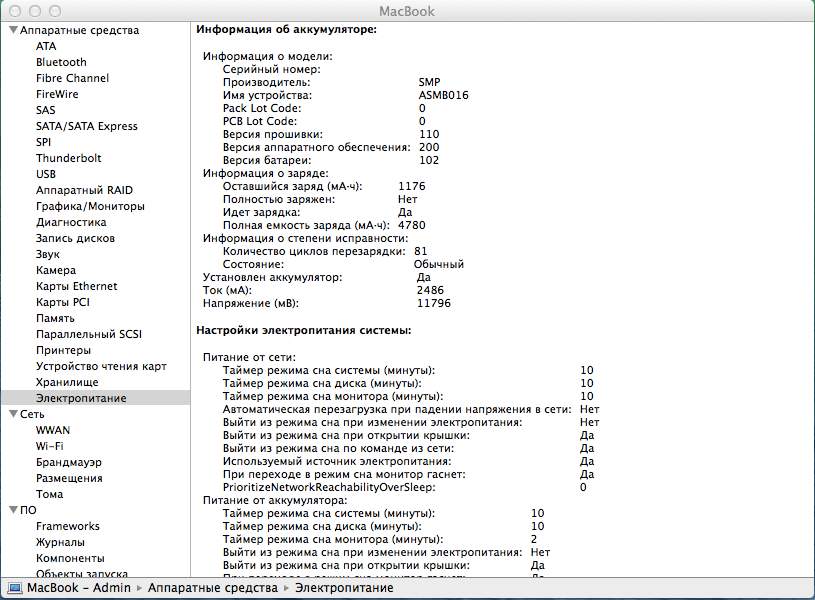Show Графика/Мониторы information
The width and height of the screenshot is (815, 600).
click(x=90, y=206)
